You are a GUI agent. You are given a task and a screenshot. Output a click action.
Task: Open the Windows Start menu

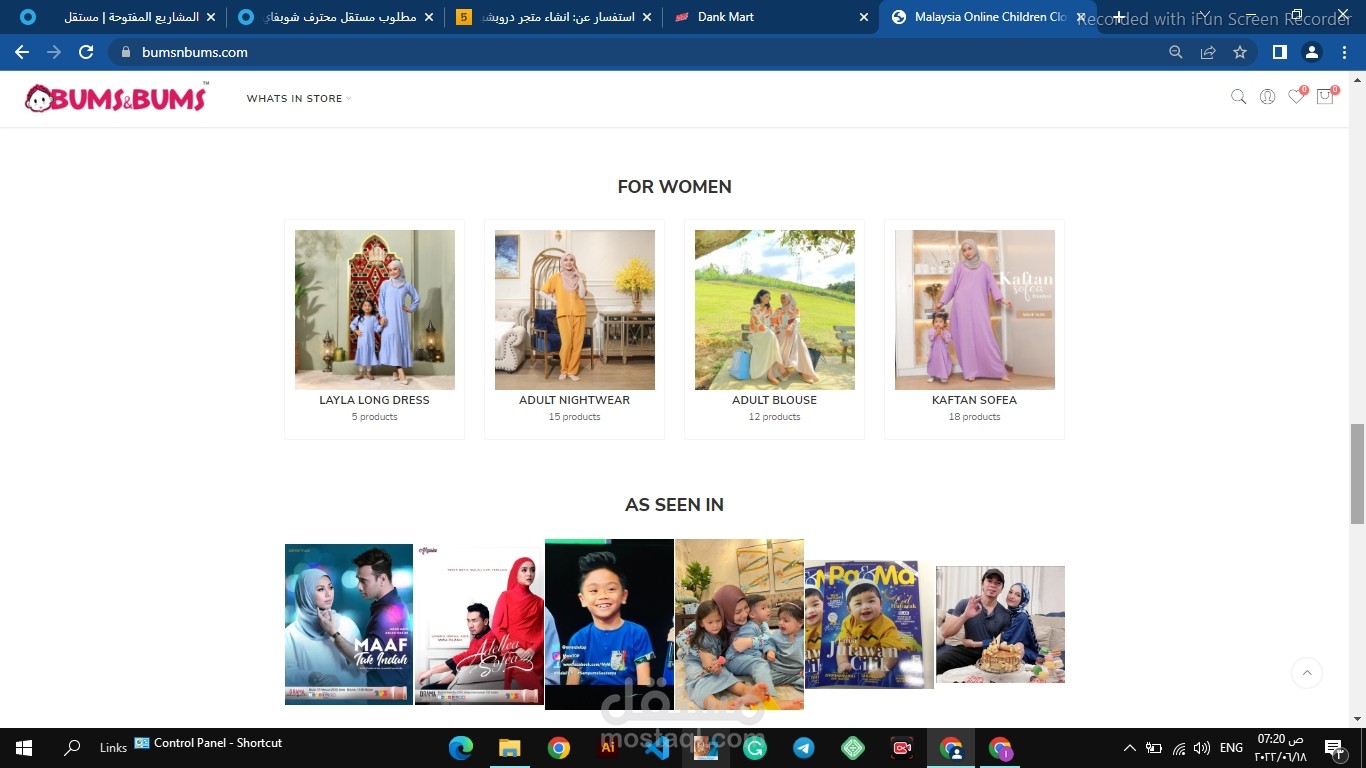coord(24,748)
